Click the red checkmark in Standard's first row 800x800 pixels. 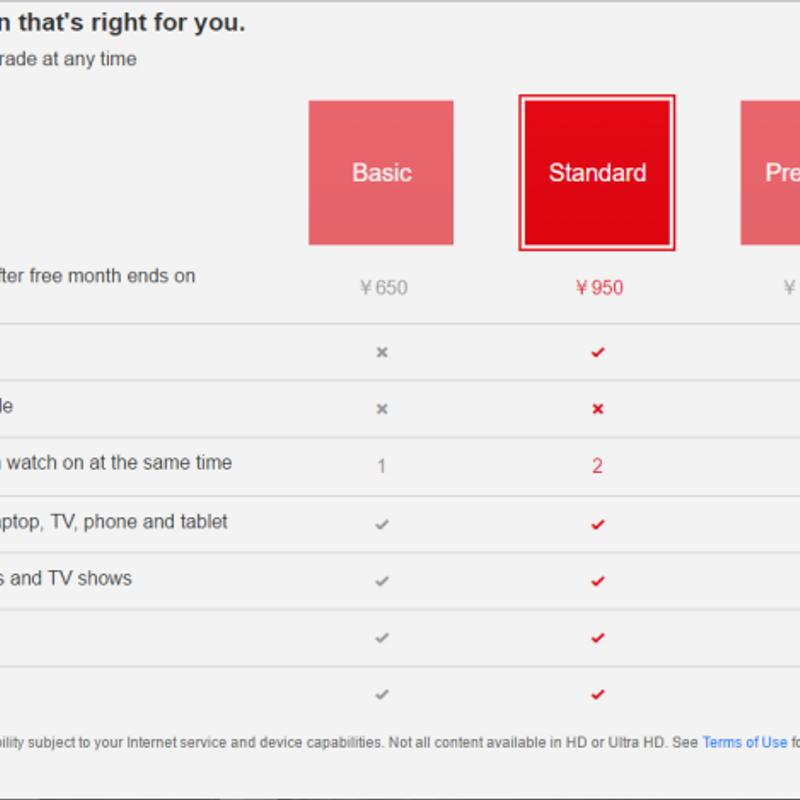[597, 352]
